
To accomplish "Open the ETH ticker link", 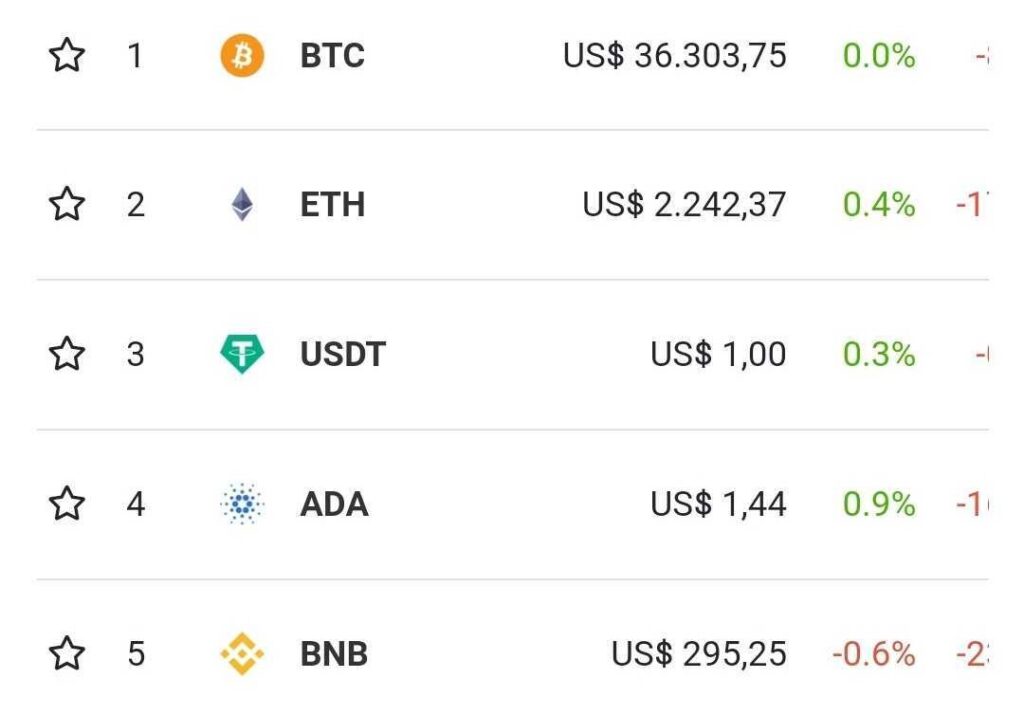I will (x=332, y=205).
